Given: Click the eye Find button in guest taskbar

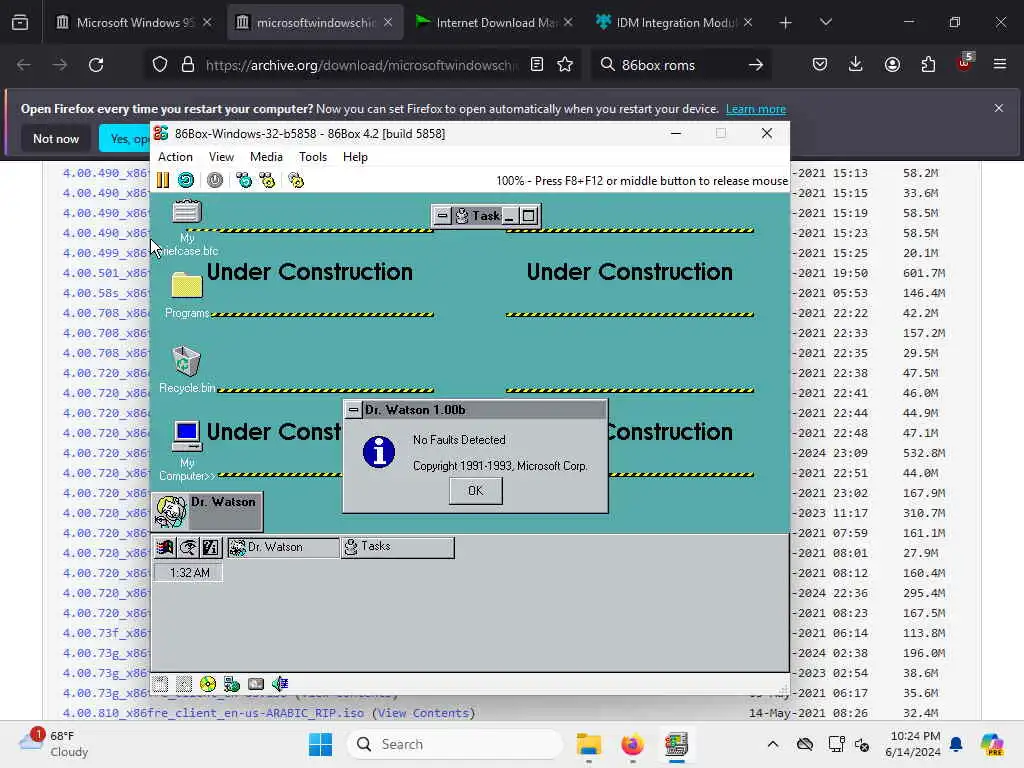Looking at the screenshot, I should 188,547.
